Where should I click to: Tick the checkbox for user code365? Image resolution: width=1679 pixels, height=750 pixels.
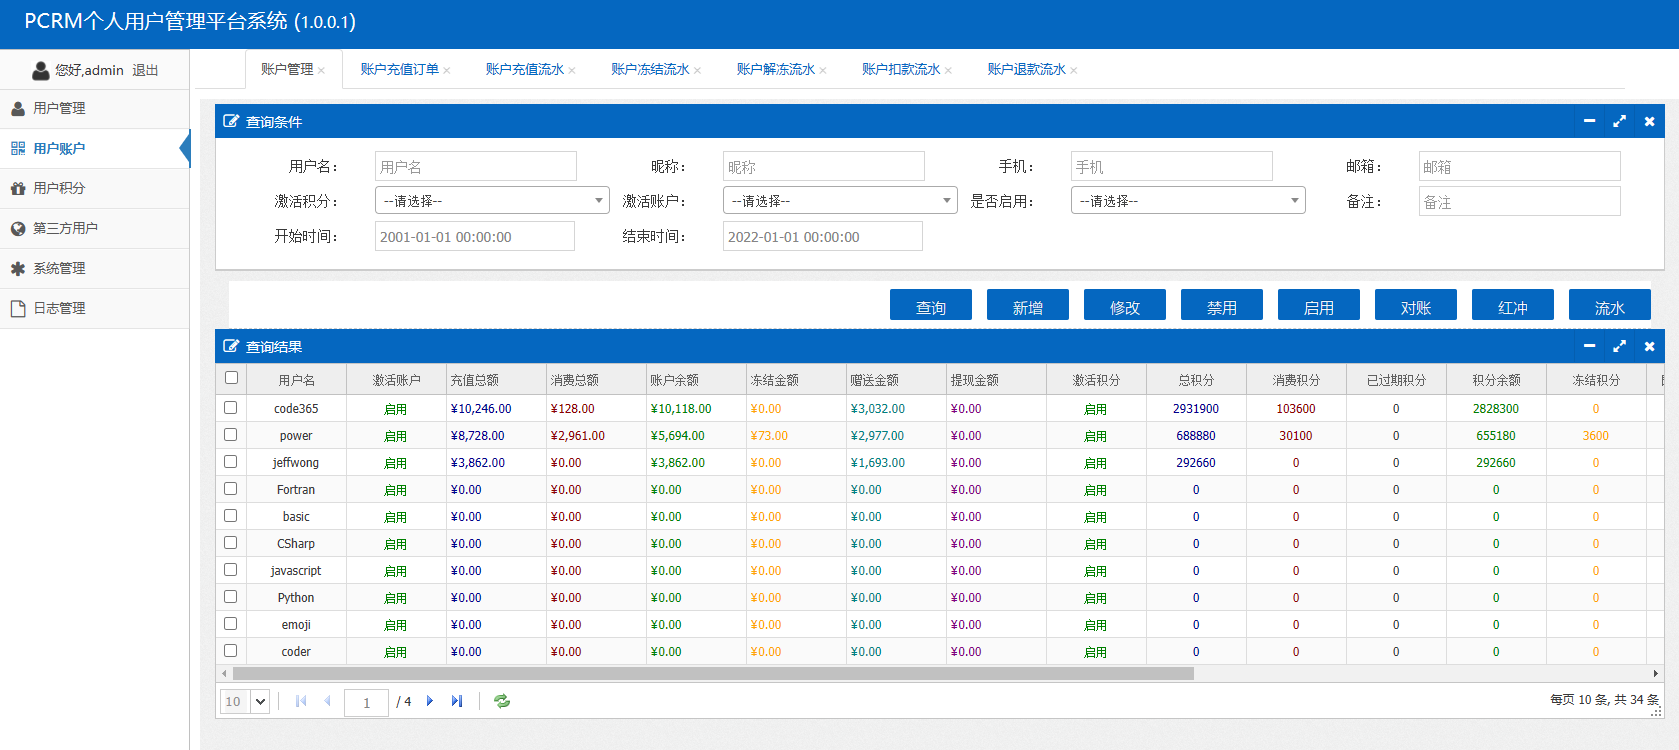point(231,408)
